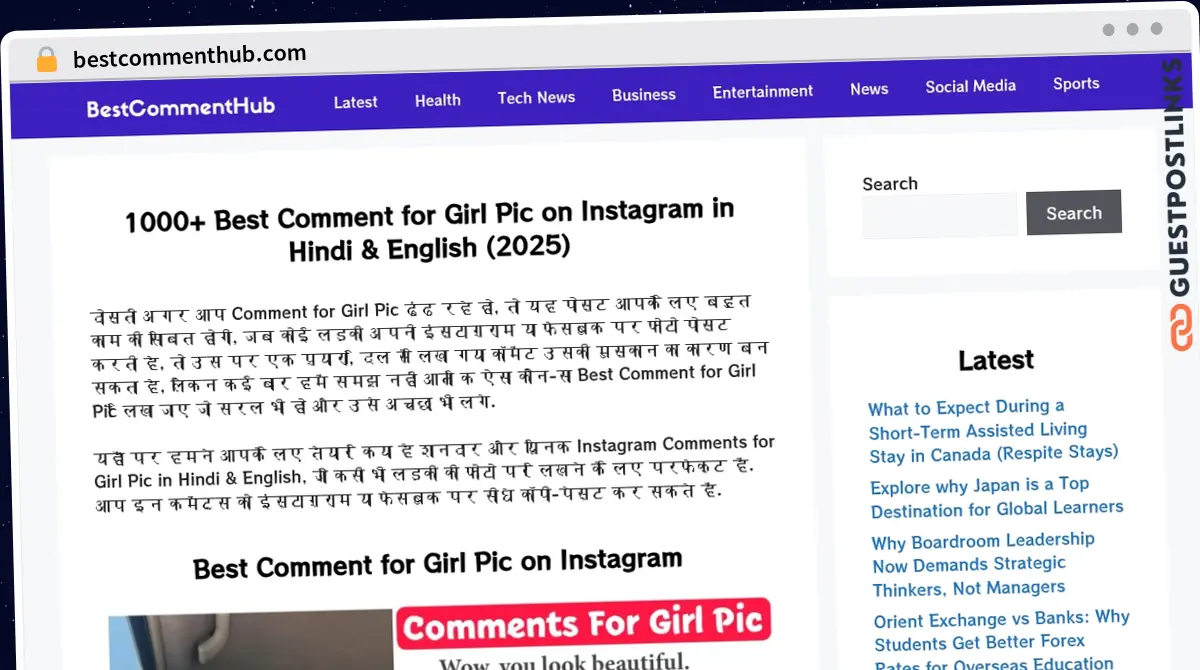Viewport: 1200px width, 670px height.
Task: Open the Sports category
Action: [1076, 84]
